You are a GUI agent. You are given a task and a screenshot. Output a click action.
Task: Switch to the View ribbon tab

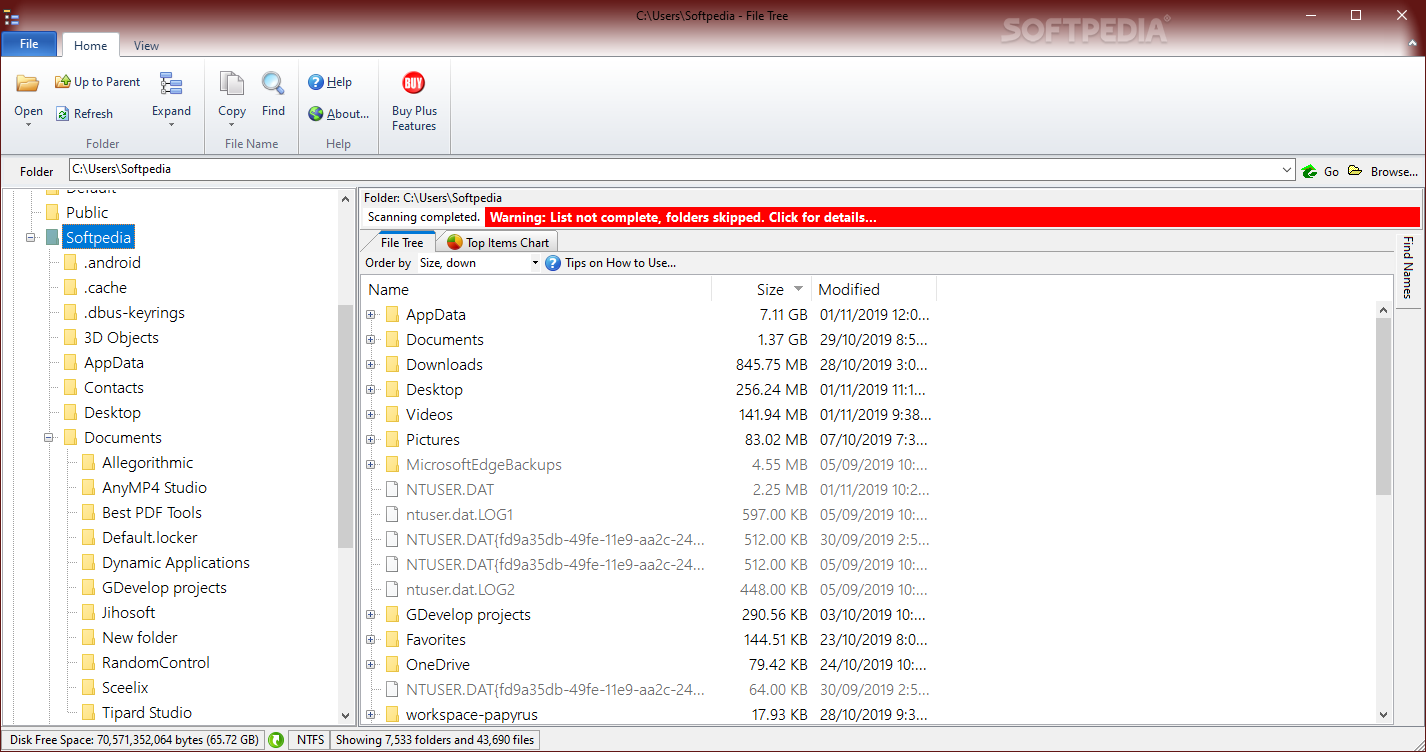pos(146,45)
